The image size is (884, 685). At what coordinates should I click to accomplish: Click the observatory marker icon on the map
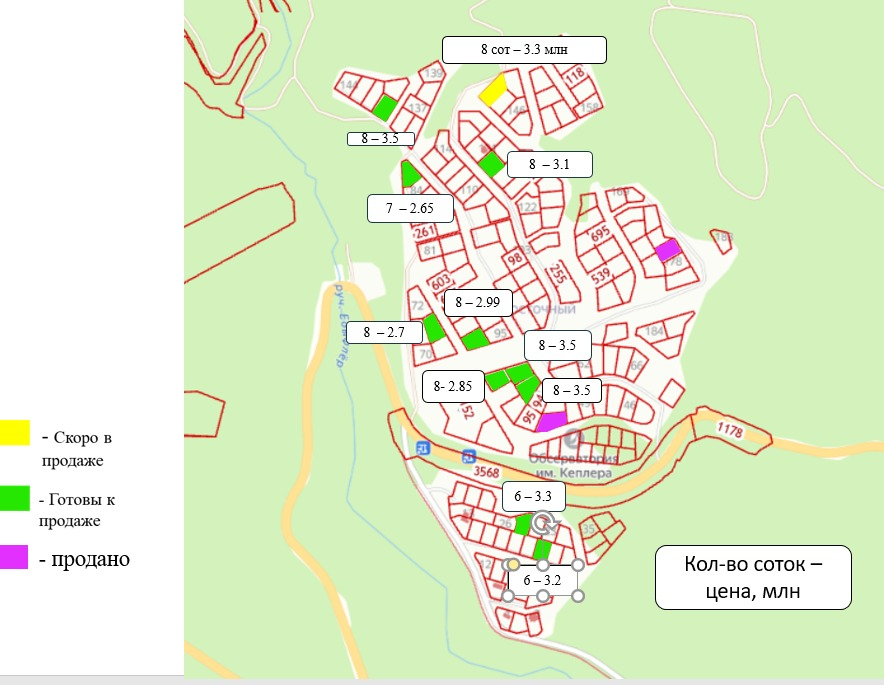(x=572, y=439)
